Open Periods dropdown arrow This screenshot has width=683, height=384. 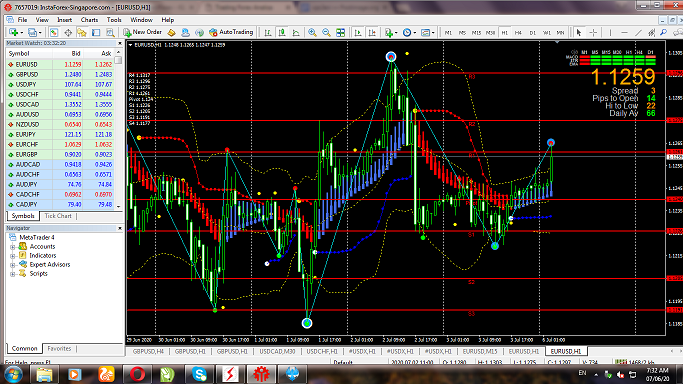(414, 33)
